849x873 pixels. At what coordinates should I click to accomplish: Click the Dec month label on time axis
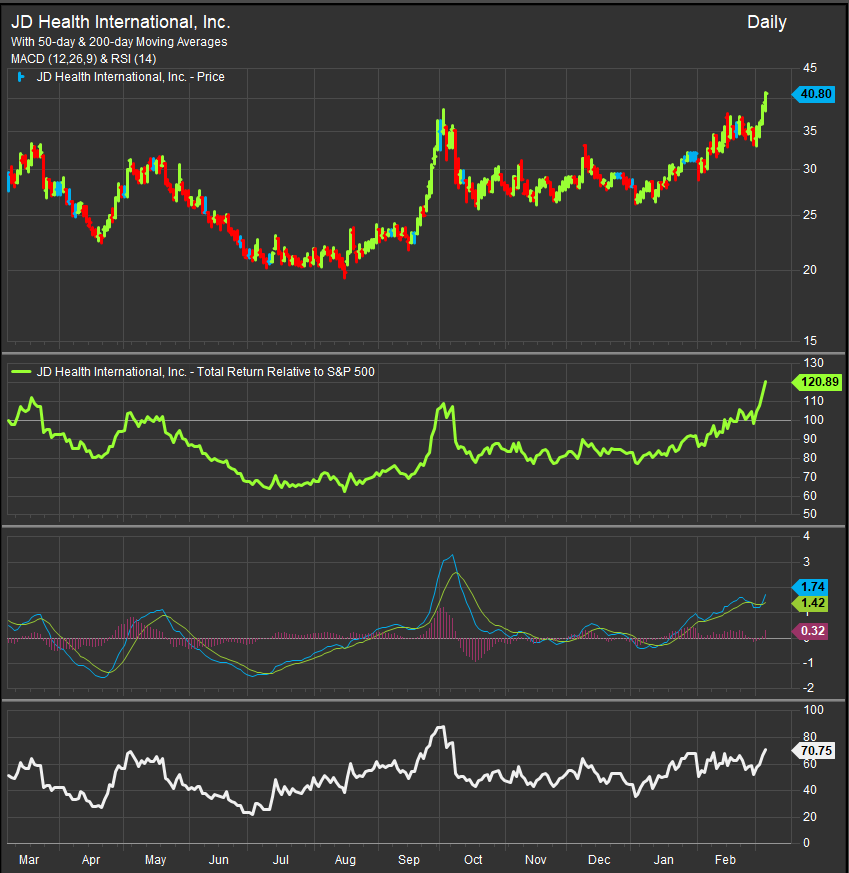click(x=599, y=860)
